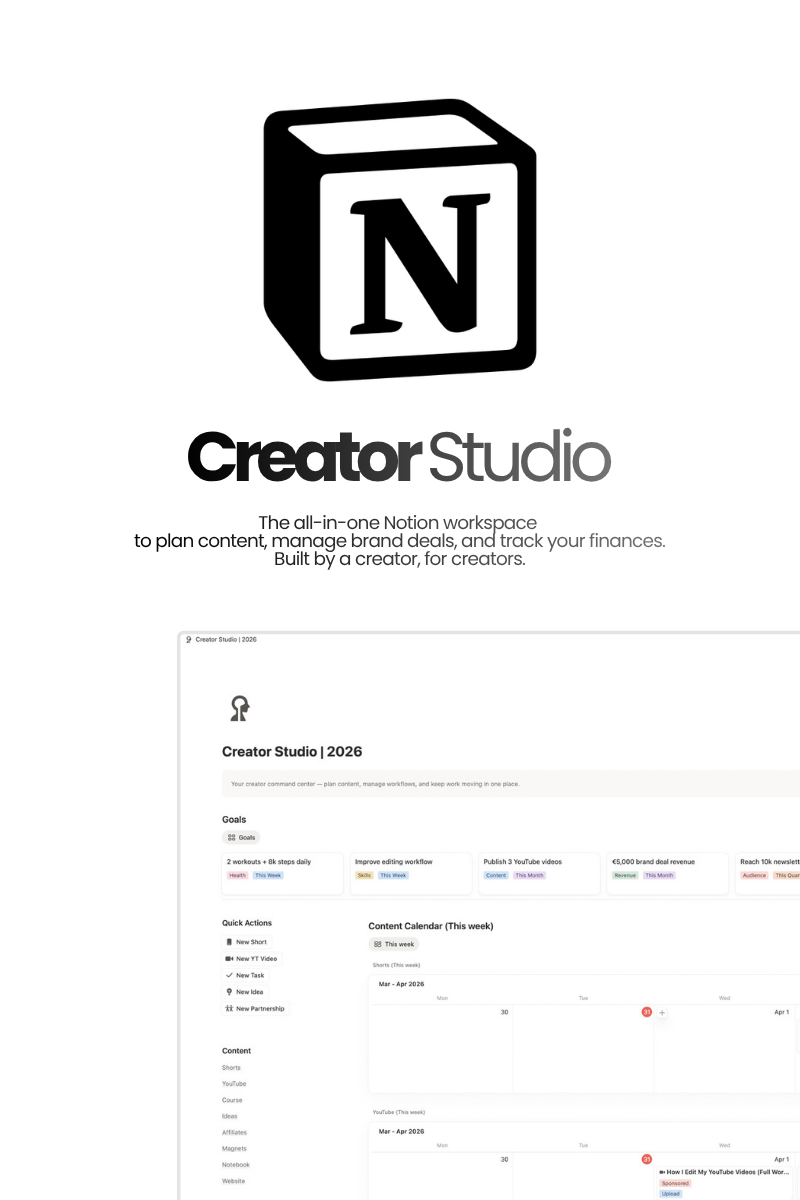Click the Content tag on Publish videos goal
This screenshot has height=1200, width=800.
point(496,875)
